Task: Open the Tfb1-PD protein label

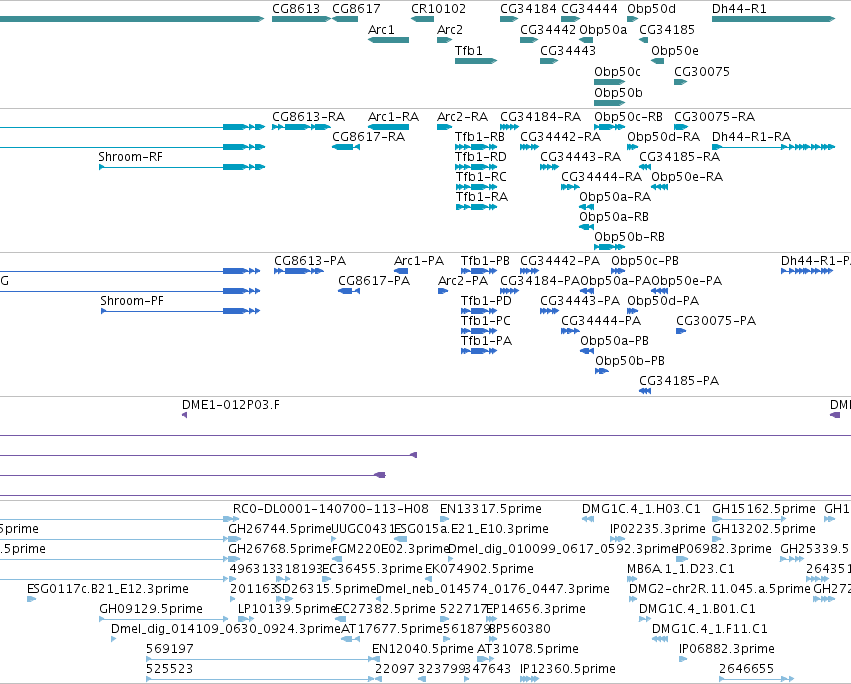Action: (x=486, y=301)
